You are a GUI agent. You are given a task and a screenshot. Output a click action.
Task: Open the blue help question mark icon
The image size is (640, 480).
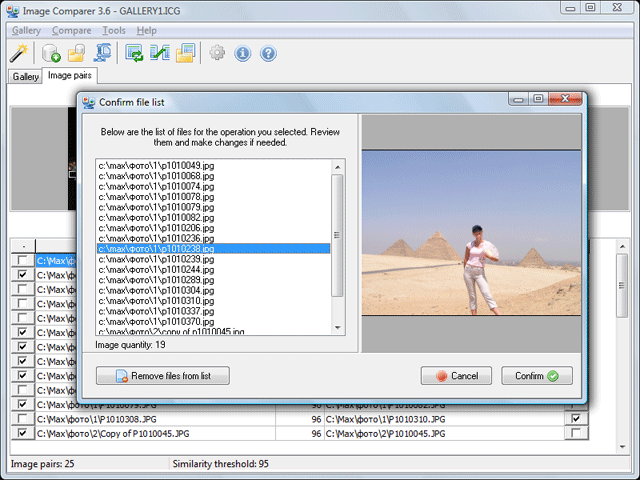[x=268, y=53]
